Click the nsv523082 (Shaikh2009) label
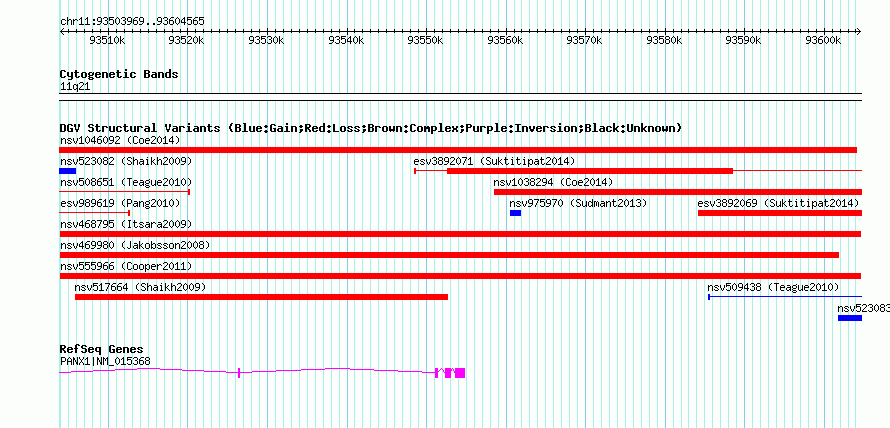The image size is (890, 428). click(126, 161)
